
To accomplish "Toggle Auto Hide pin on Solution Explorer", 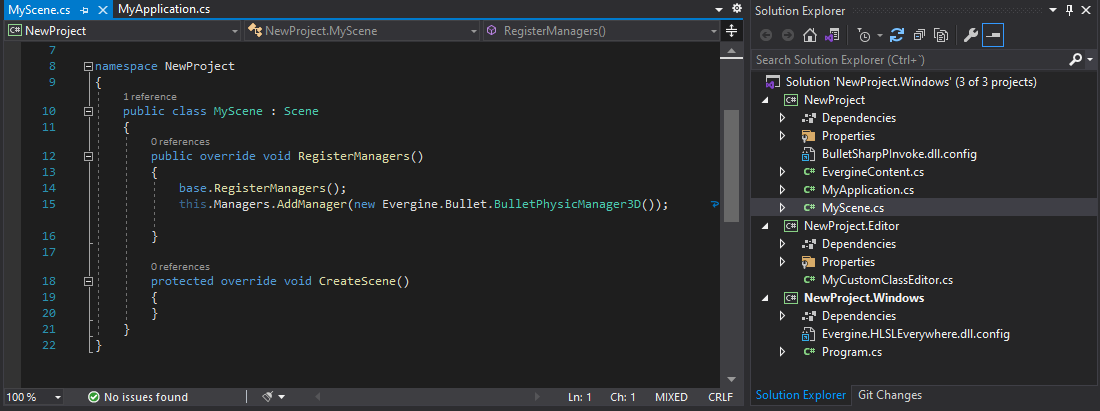I will click(x=1070, y=10).
